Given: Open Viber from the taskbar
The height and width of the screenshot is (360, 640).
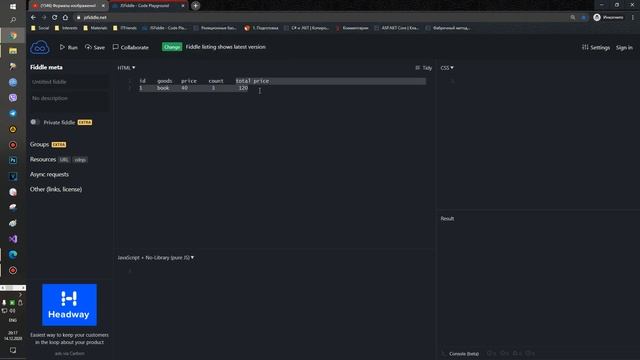Looking at the screenshot, I should pyautogui.click(x=13, y=98).
